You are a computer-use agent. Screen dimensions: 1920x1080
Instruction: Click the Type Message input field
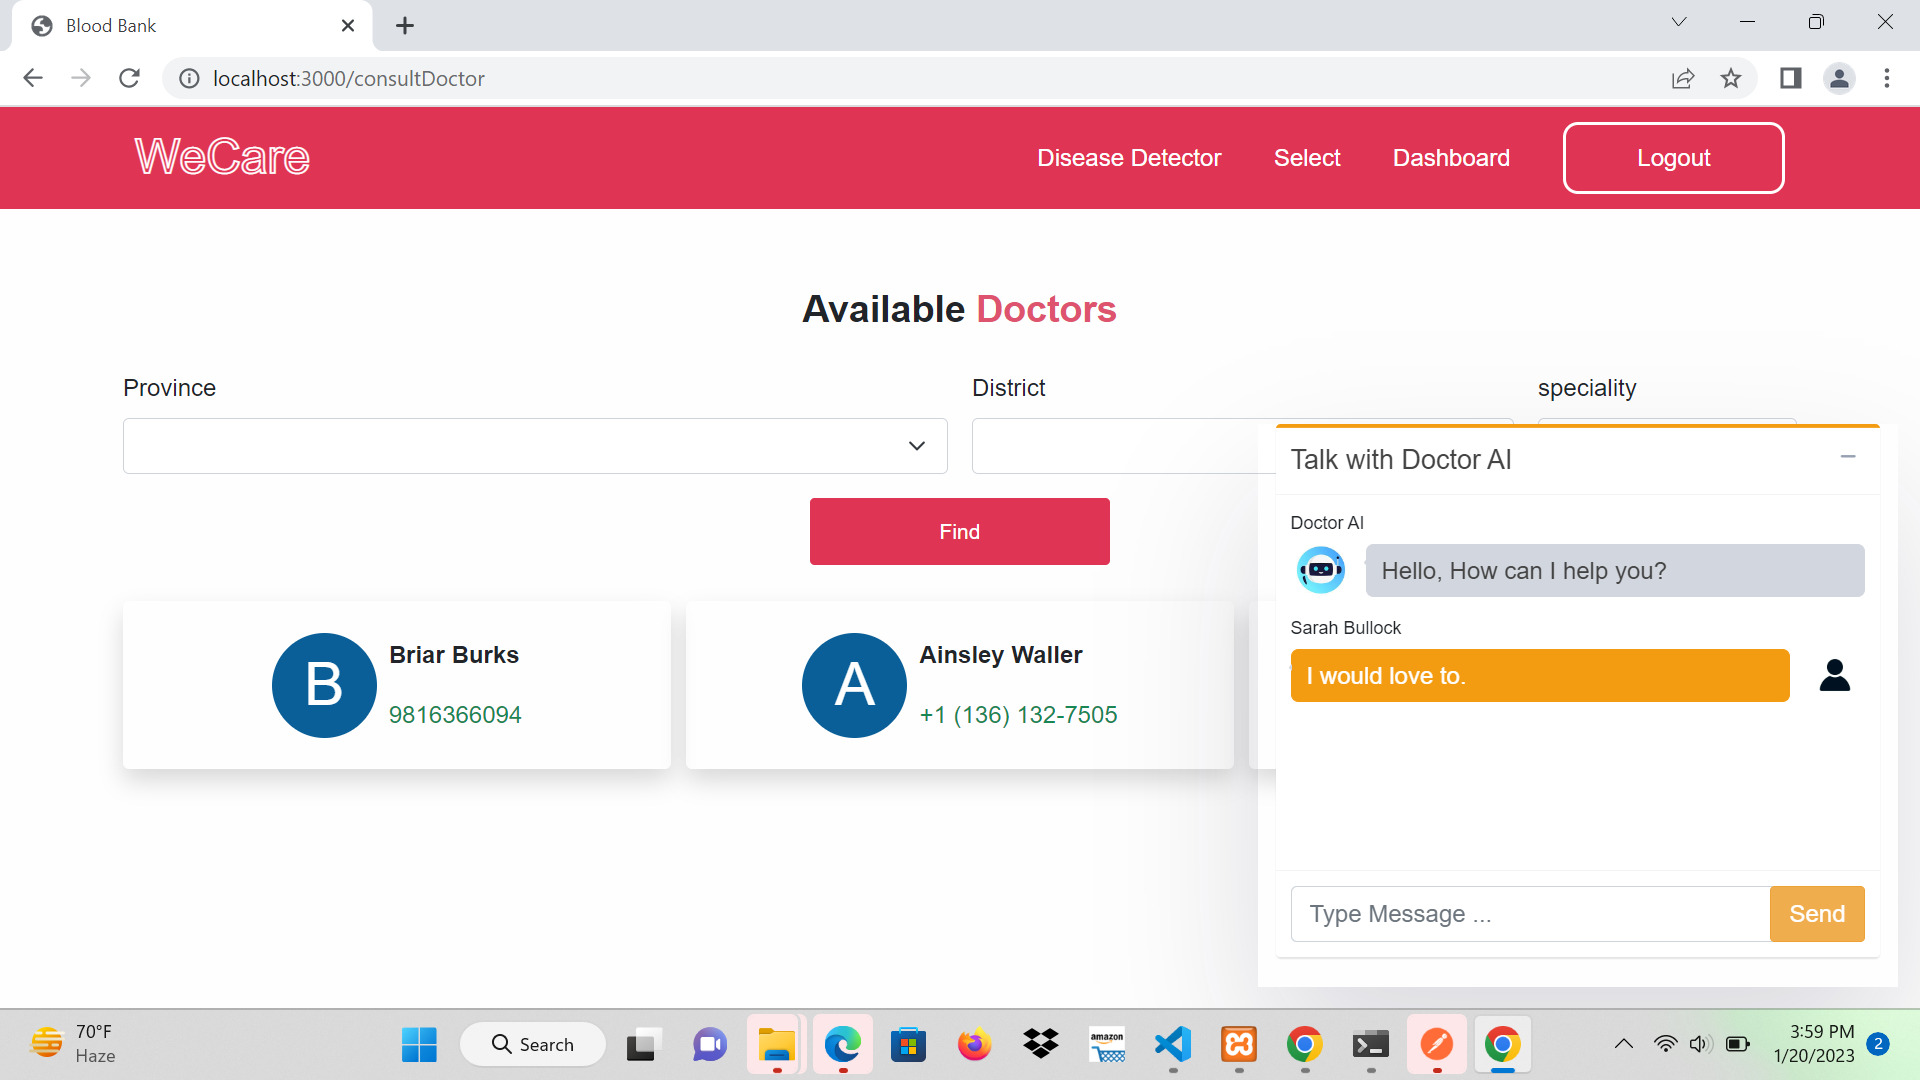[x=1529, y=914]
